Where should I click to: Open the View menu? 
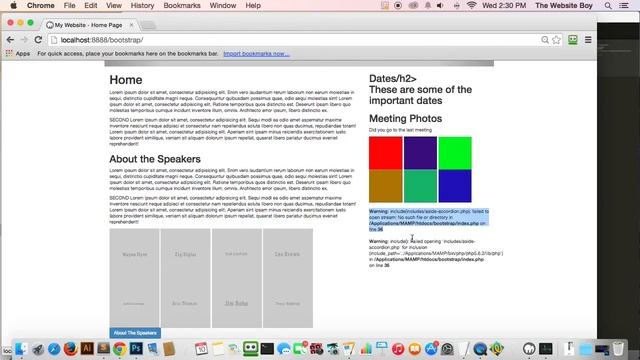(x=114, y=6)
